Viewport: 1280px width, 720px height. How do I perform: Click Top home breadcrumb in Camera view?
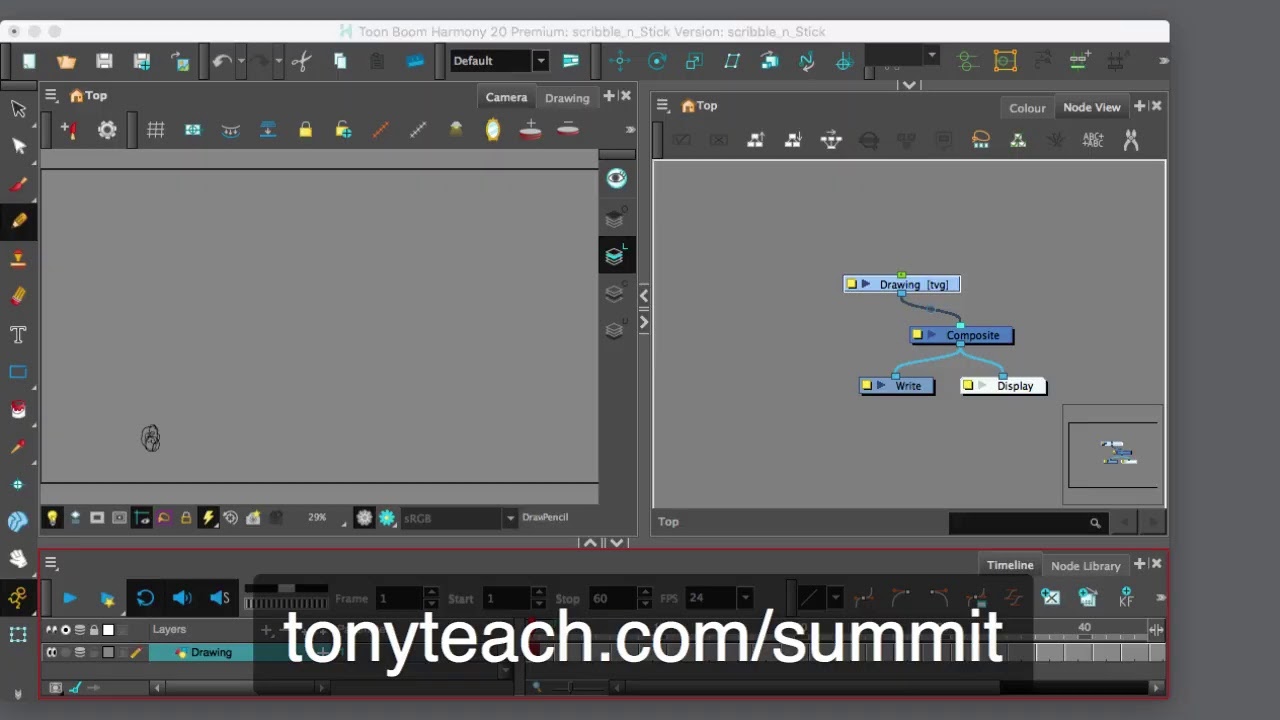88,96
